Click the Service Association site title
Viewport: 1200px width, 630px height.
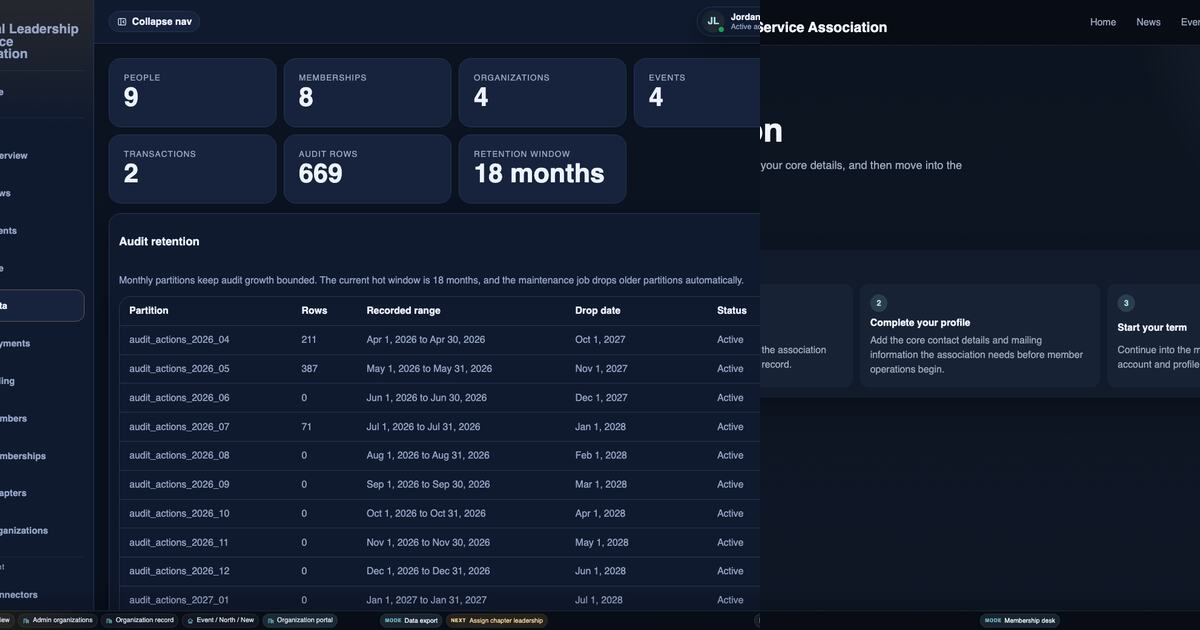coord(823,28)
